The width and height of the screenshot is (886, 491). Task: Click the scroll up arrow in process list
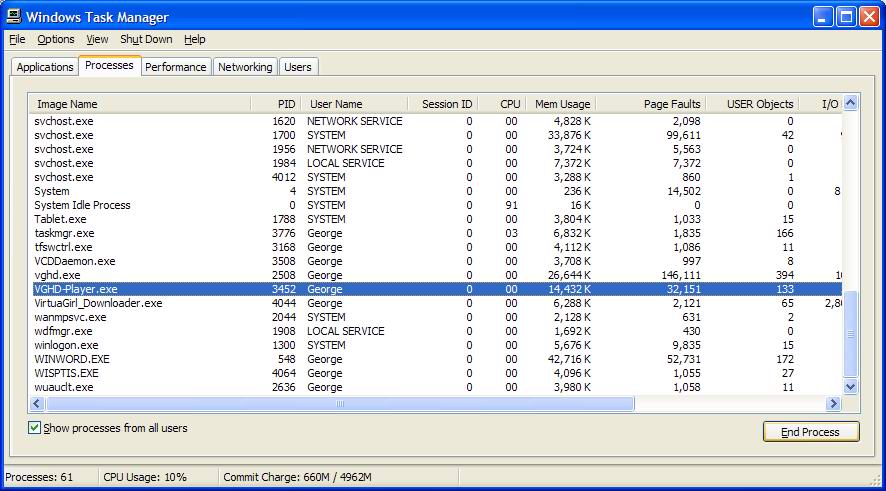point(851,103)
